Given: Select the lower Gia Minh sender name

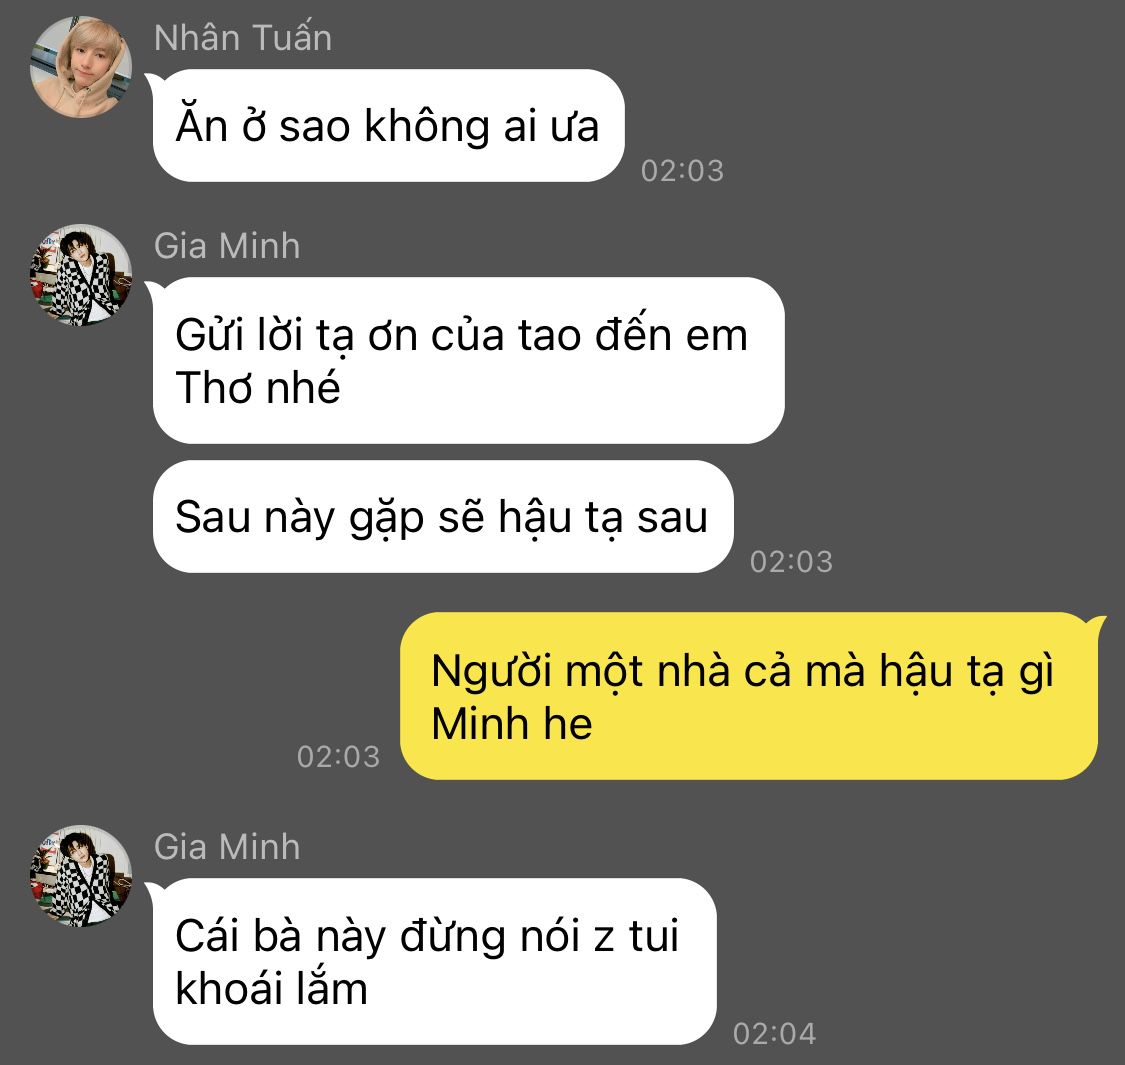Looking at the screenshot, I should [x=227, y=847].
